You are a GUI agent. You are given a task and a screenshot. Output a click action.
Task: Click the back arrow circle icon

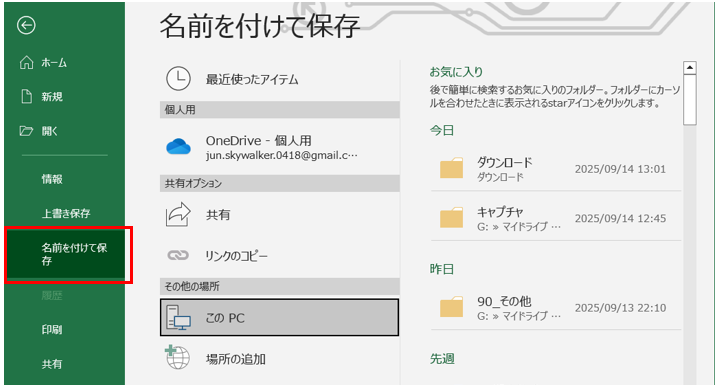click(x=26, y=25)
